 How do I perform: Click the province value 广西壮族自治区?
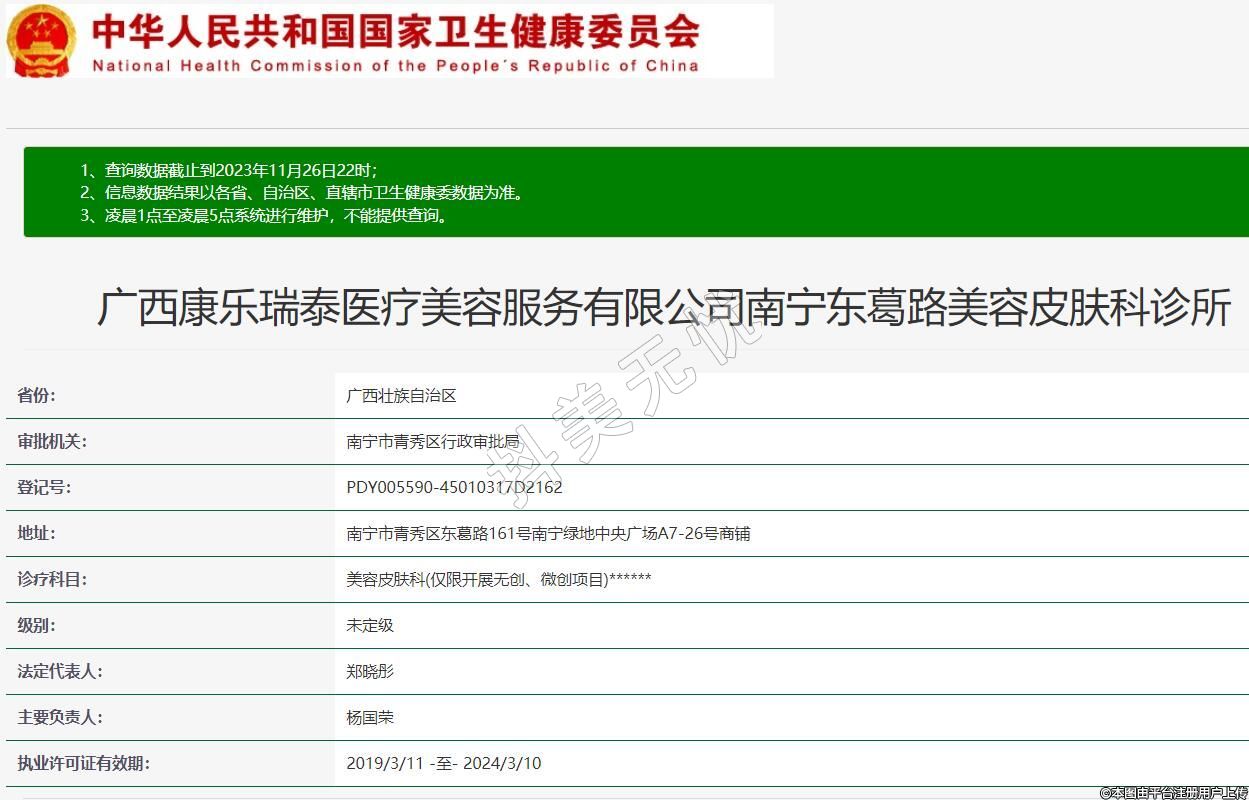click(401, 396)
